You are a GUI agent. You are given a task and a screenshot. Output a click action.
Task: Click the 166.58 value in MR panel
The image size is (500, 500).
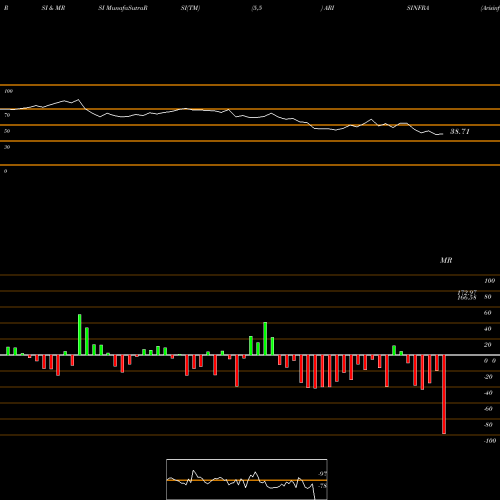click(x=467, y=298)
